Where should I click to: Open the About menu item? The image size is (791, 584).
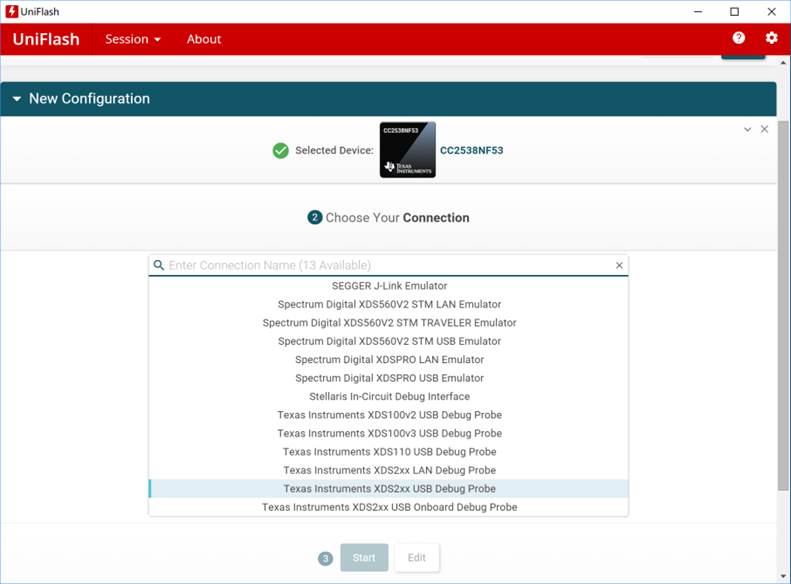(x=204, y=39)
